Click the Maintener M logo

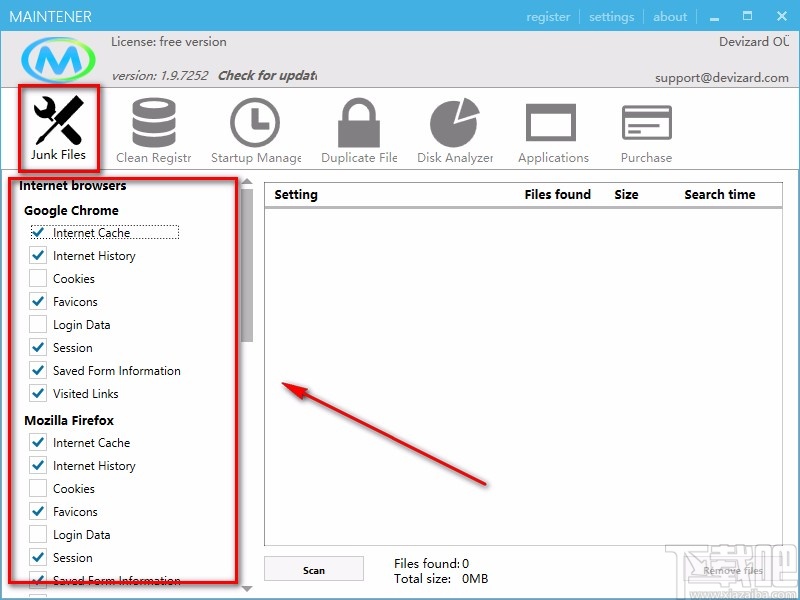[x=58, y=59]
